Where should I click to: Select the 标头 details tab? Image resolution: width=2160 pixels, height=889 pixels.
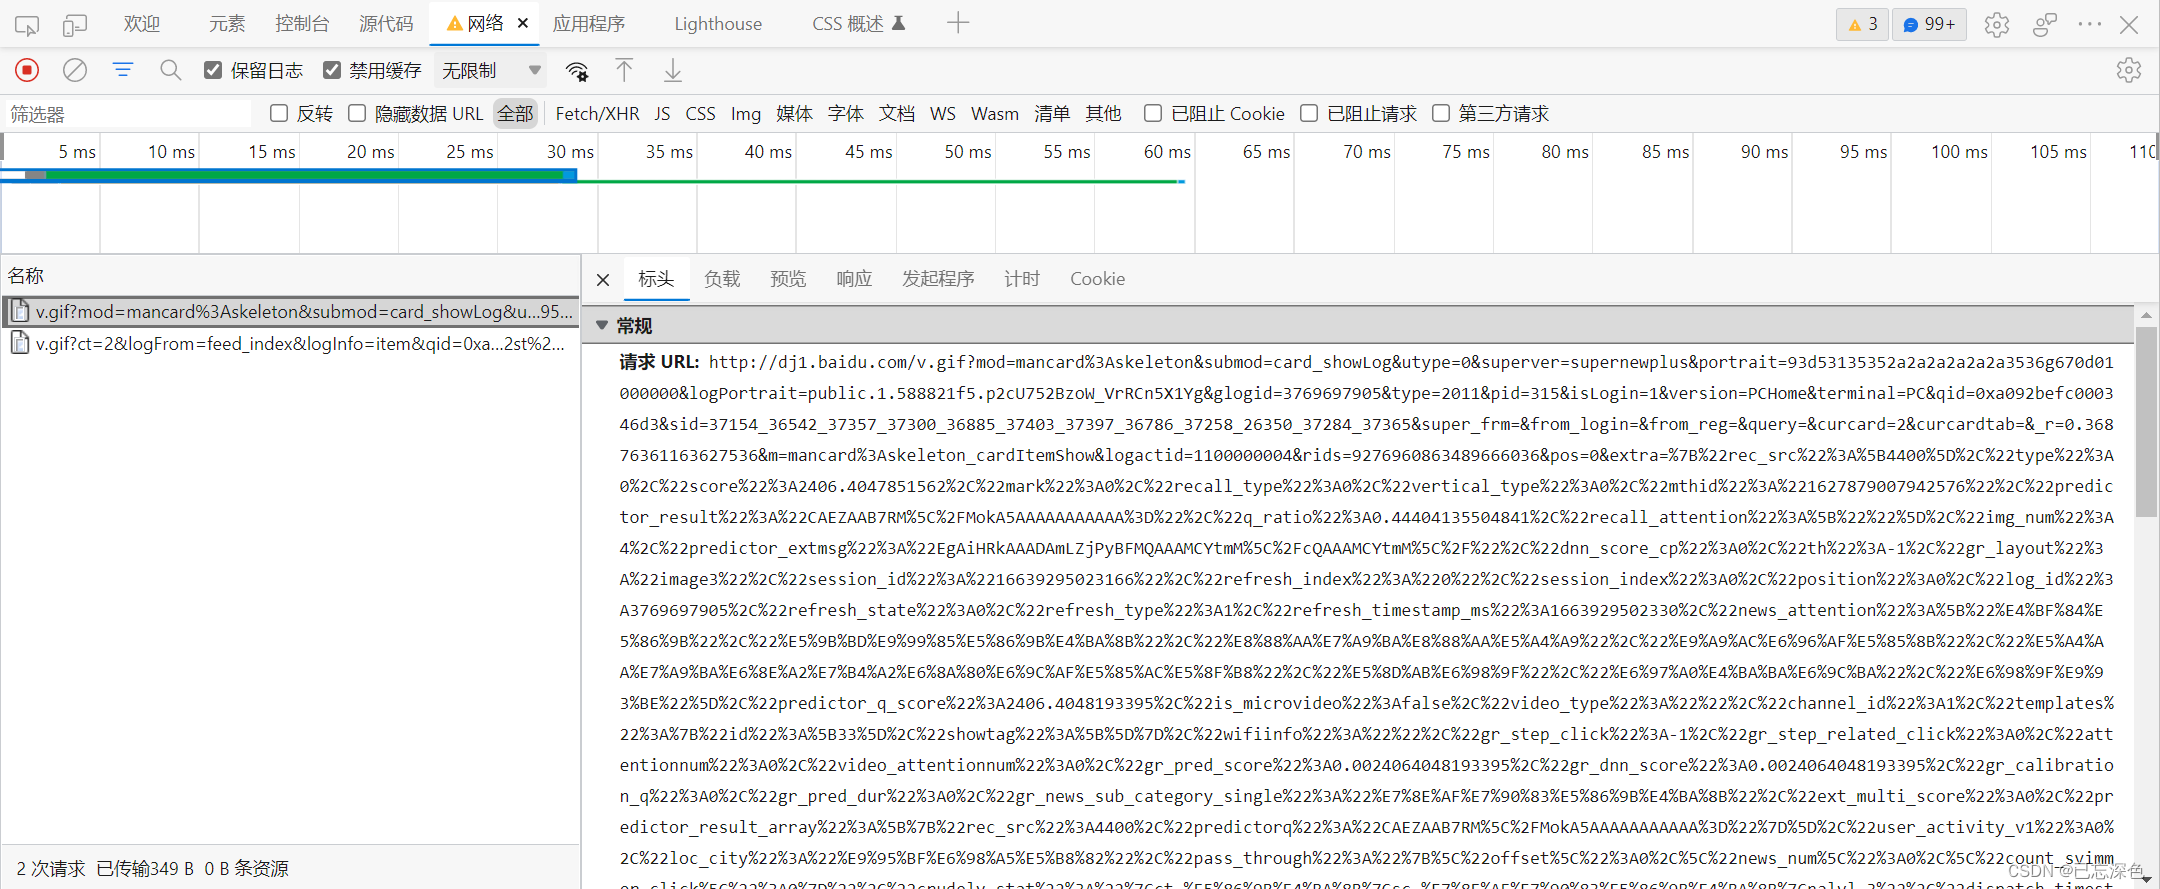[656, 279]
